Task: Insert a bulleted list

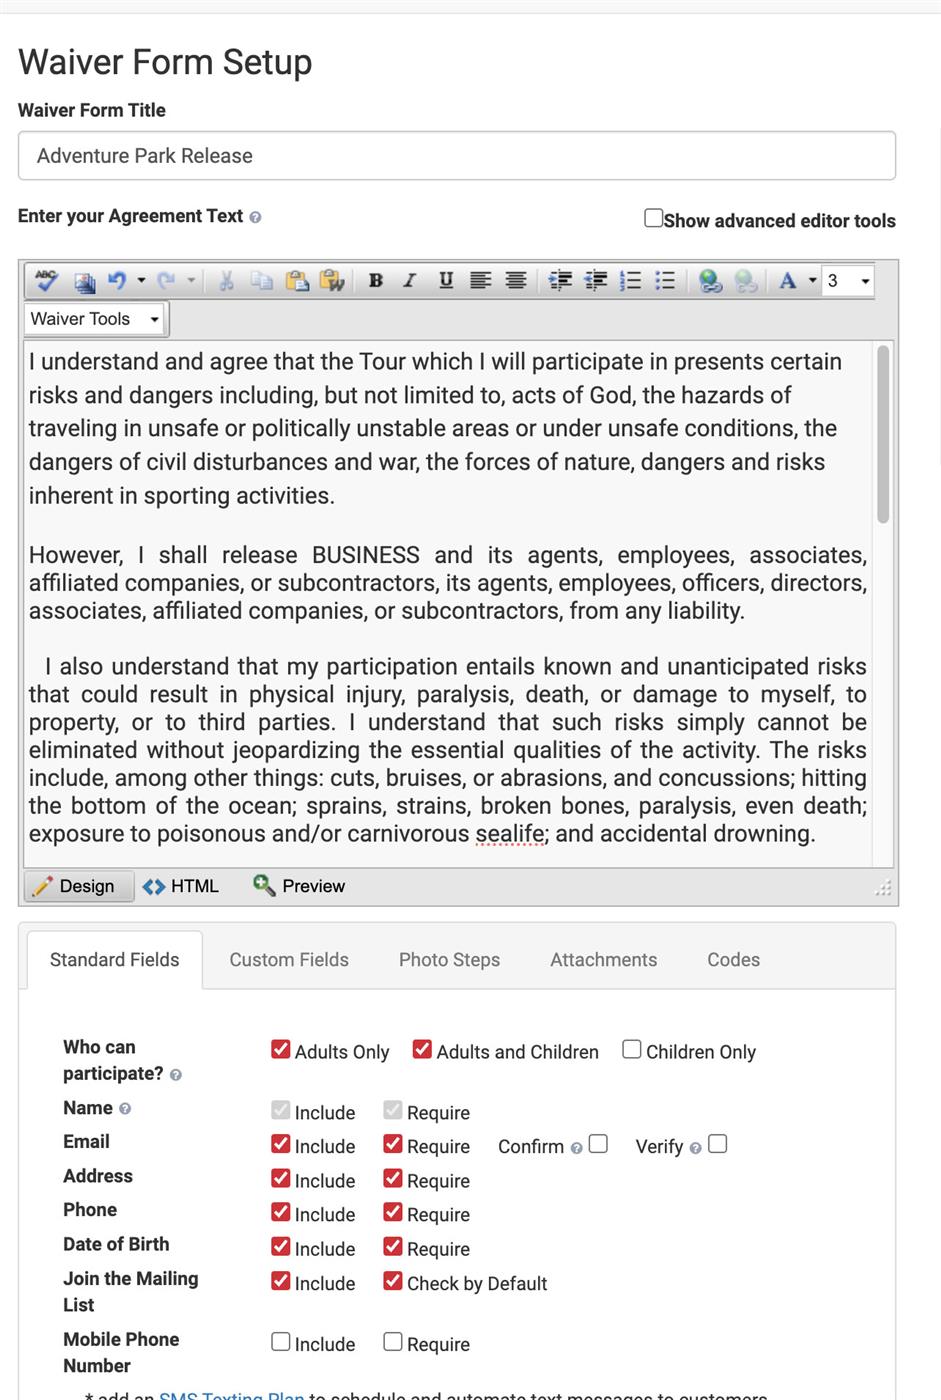Action: click(x=665, y=281)
